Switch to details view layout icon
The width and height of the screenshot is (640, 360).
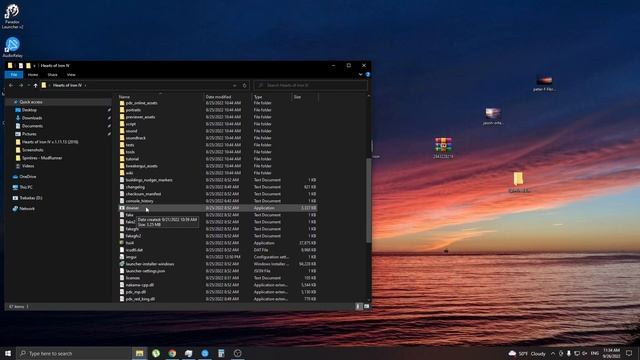(358, 306)
